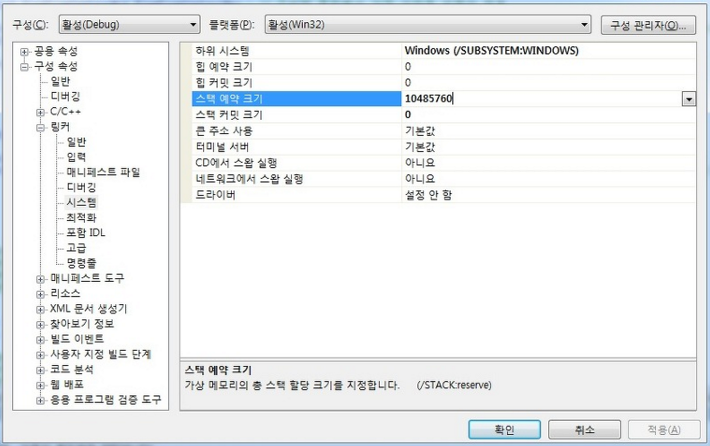Open the 플랫폼 platform dropdown
The width and height of the screenshot is (710, 446).
[x=427, y=24]
